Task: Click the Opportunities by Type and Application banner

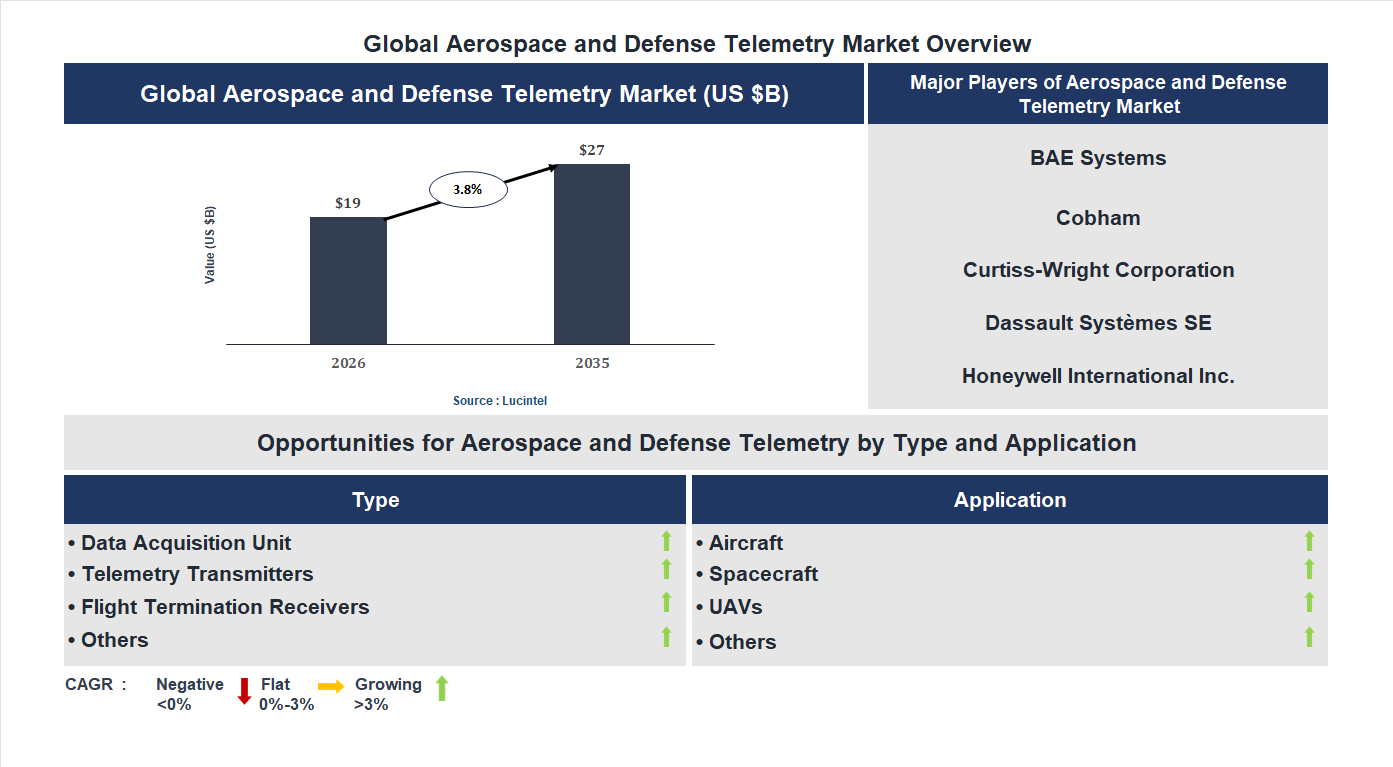Action: pyautogui.click(x=696, y=442)
